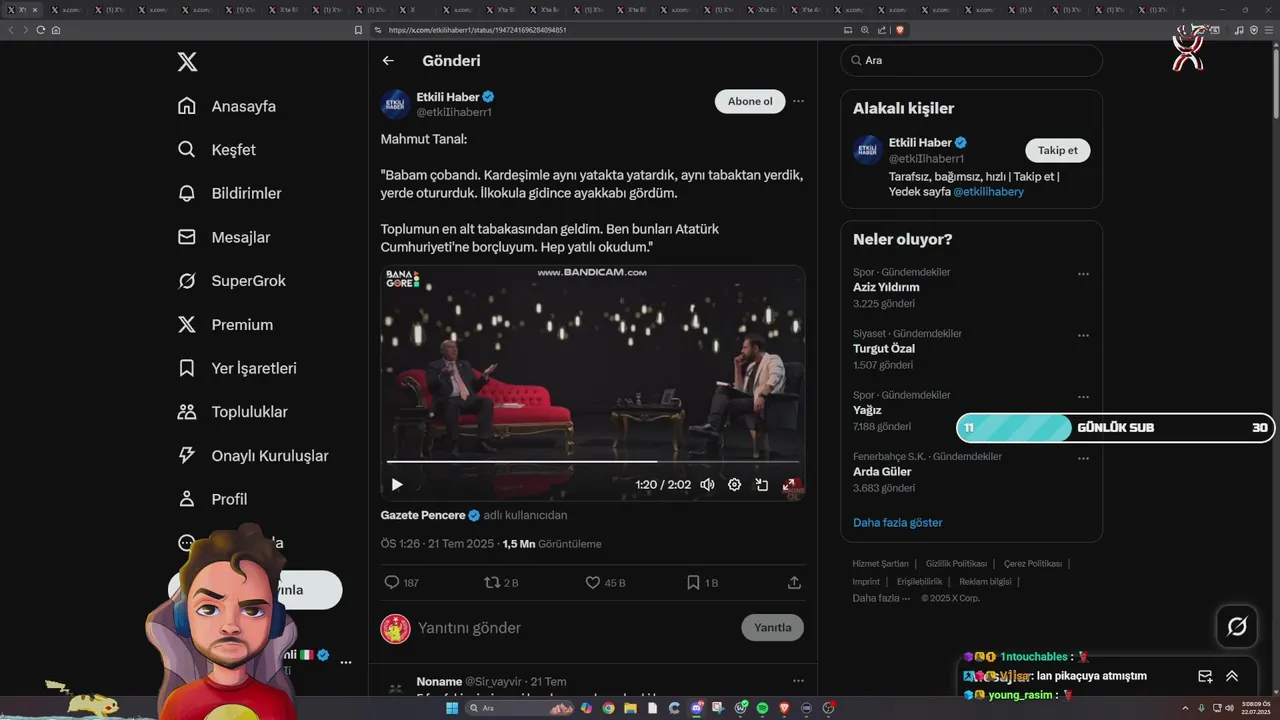
Task: Click the X logo in sidebar
Action: coord(187,62)
